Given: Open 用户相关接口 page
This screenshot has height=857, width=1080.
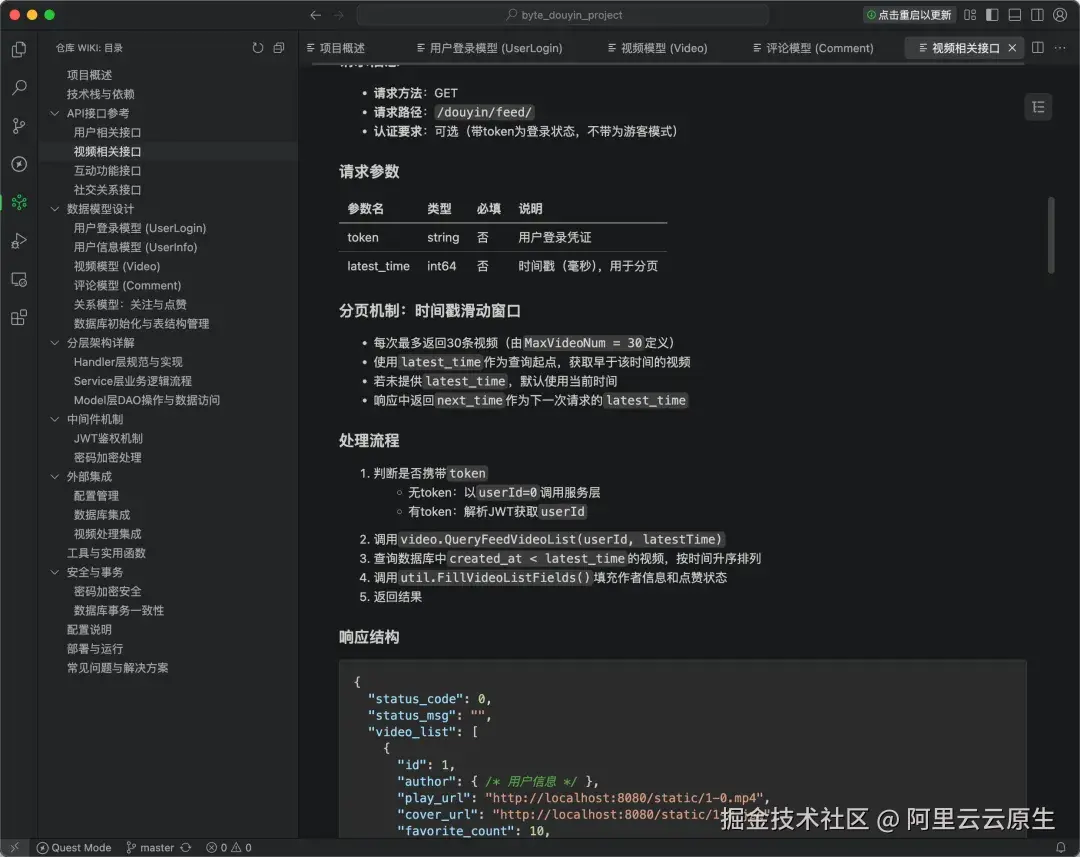Looking at the screenshot, I should click(107, 132).
